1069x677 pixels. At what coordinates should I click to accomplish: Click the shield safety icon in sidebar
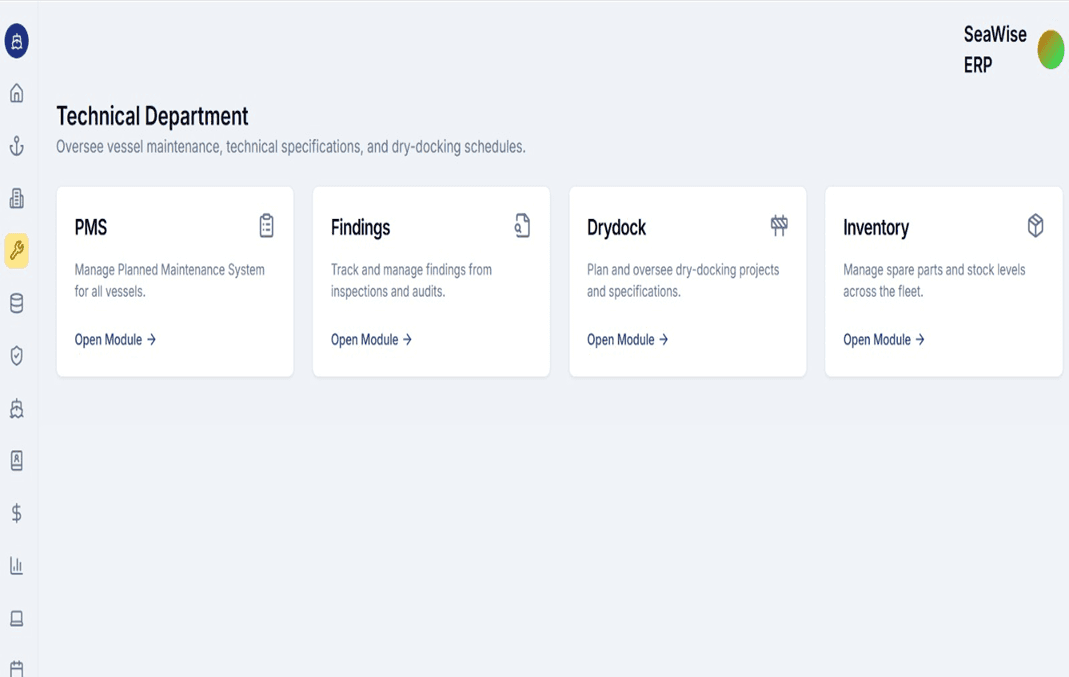(16, 356)
